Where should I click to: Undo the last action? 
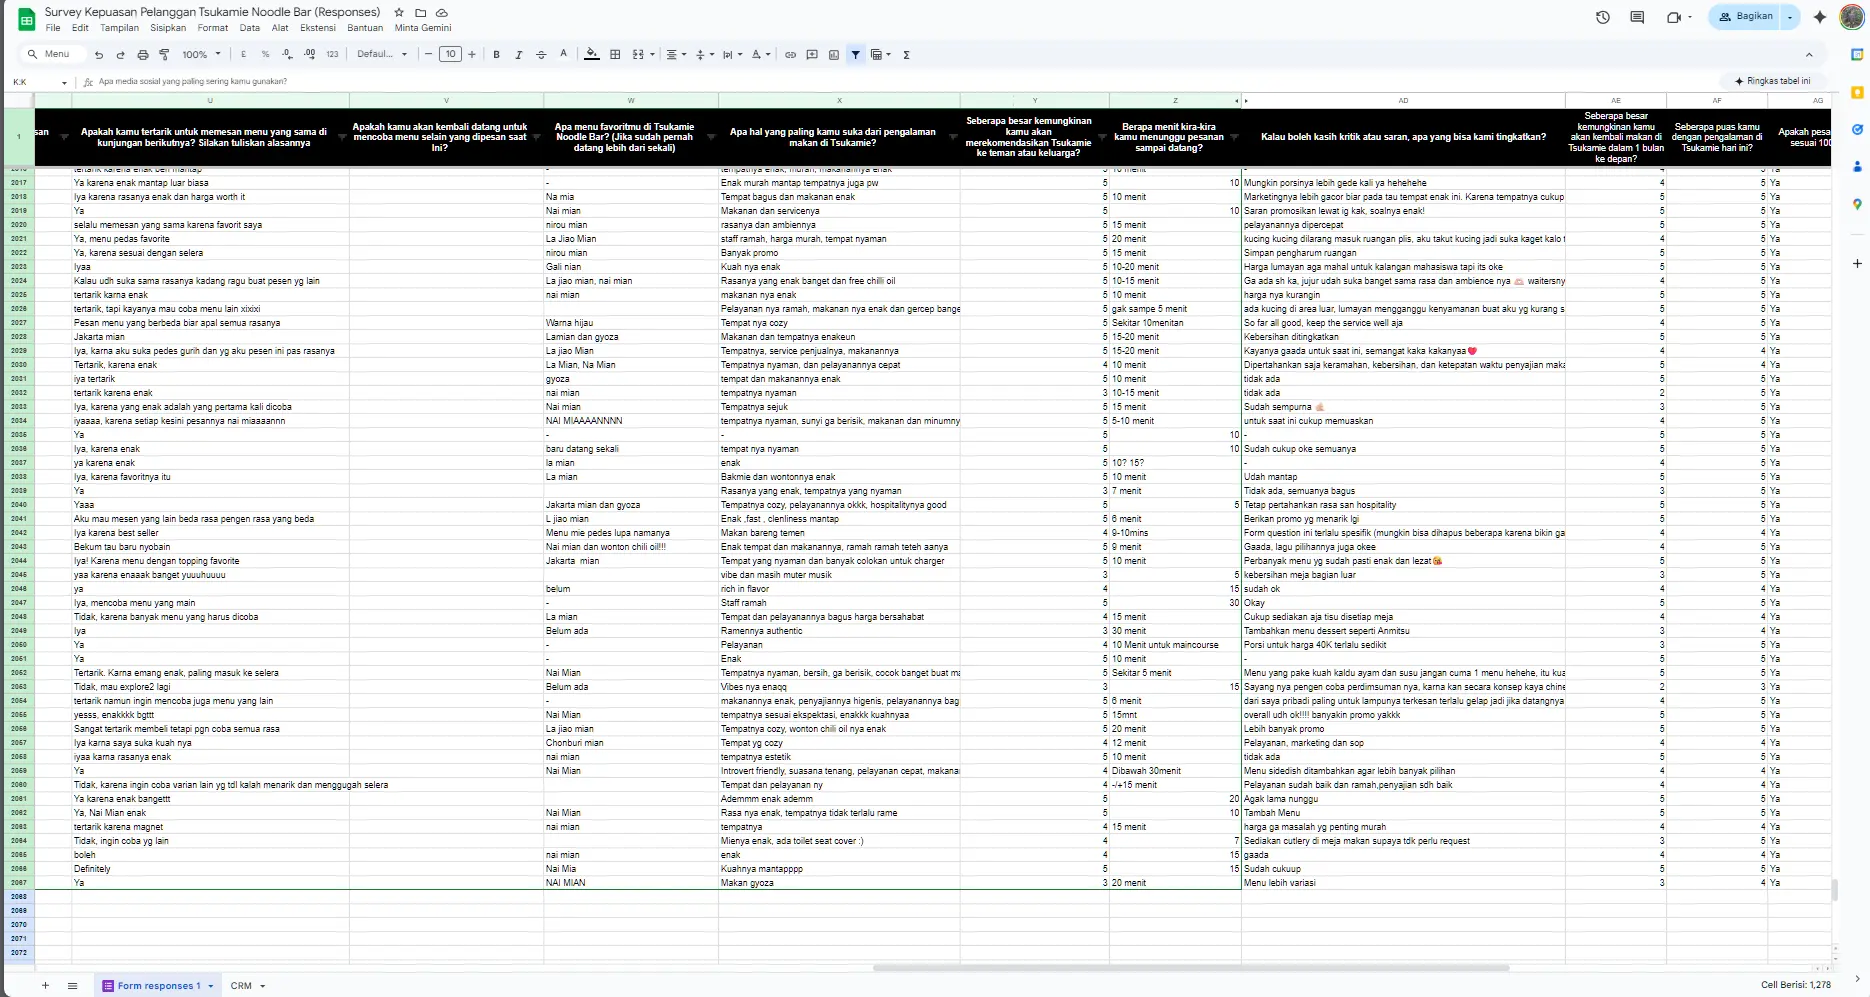99,55
